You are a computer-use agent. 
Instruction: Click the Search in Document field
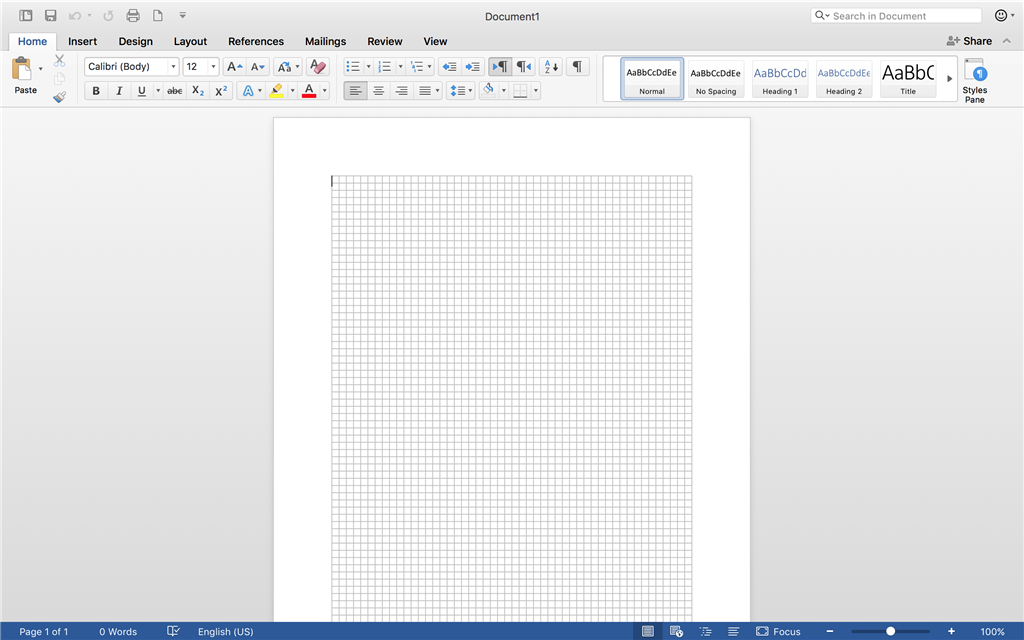tap(903, 16)
